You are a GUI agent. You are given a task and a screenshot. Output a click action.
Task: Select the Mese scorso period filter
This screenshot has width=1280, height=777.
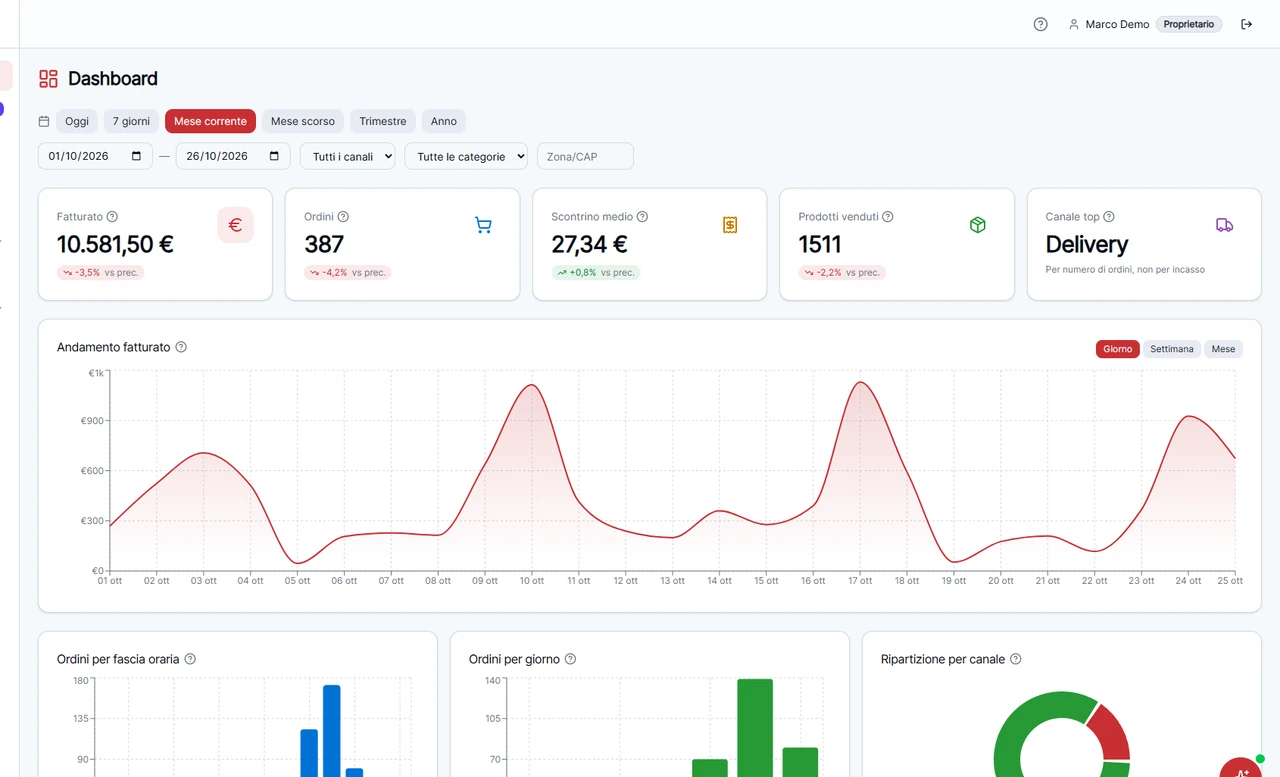click(x=303, y=121)
